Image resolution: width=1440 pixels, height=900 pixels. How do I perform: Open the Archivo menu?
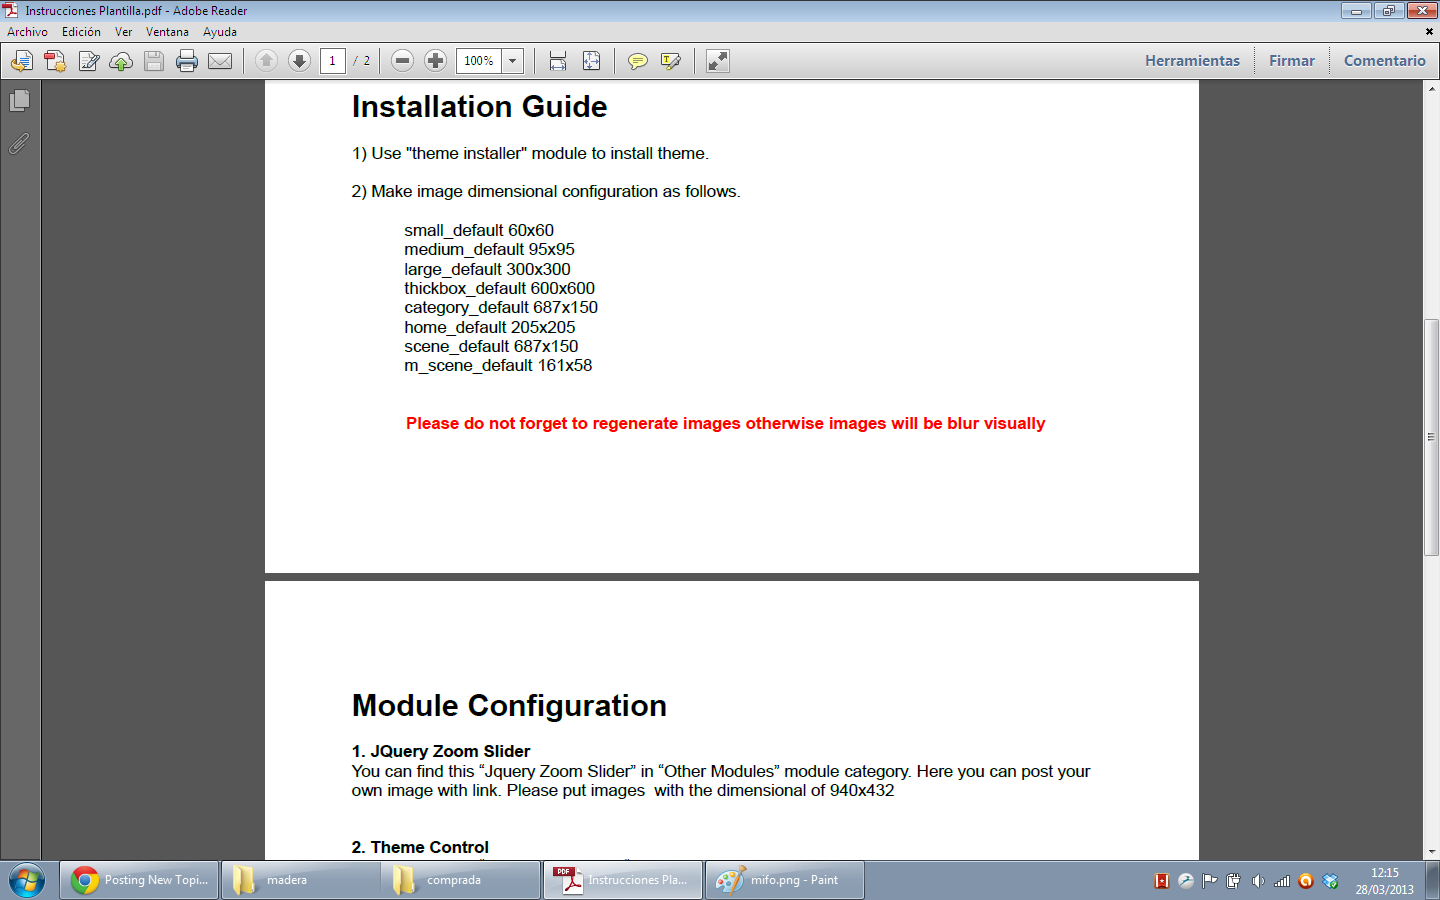click(x=28, y=32)
